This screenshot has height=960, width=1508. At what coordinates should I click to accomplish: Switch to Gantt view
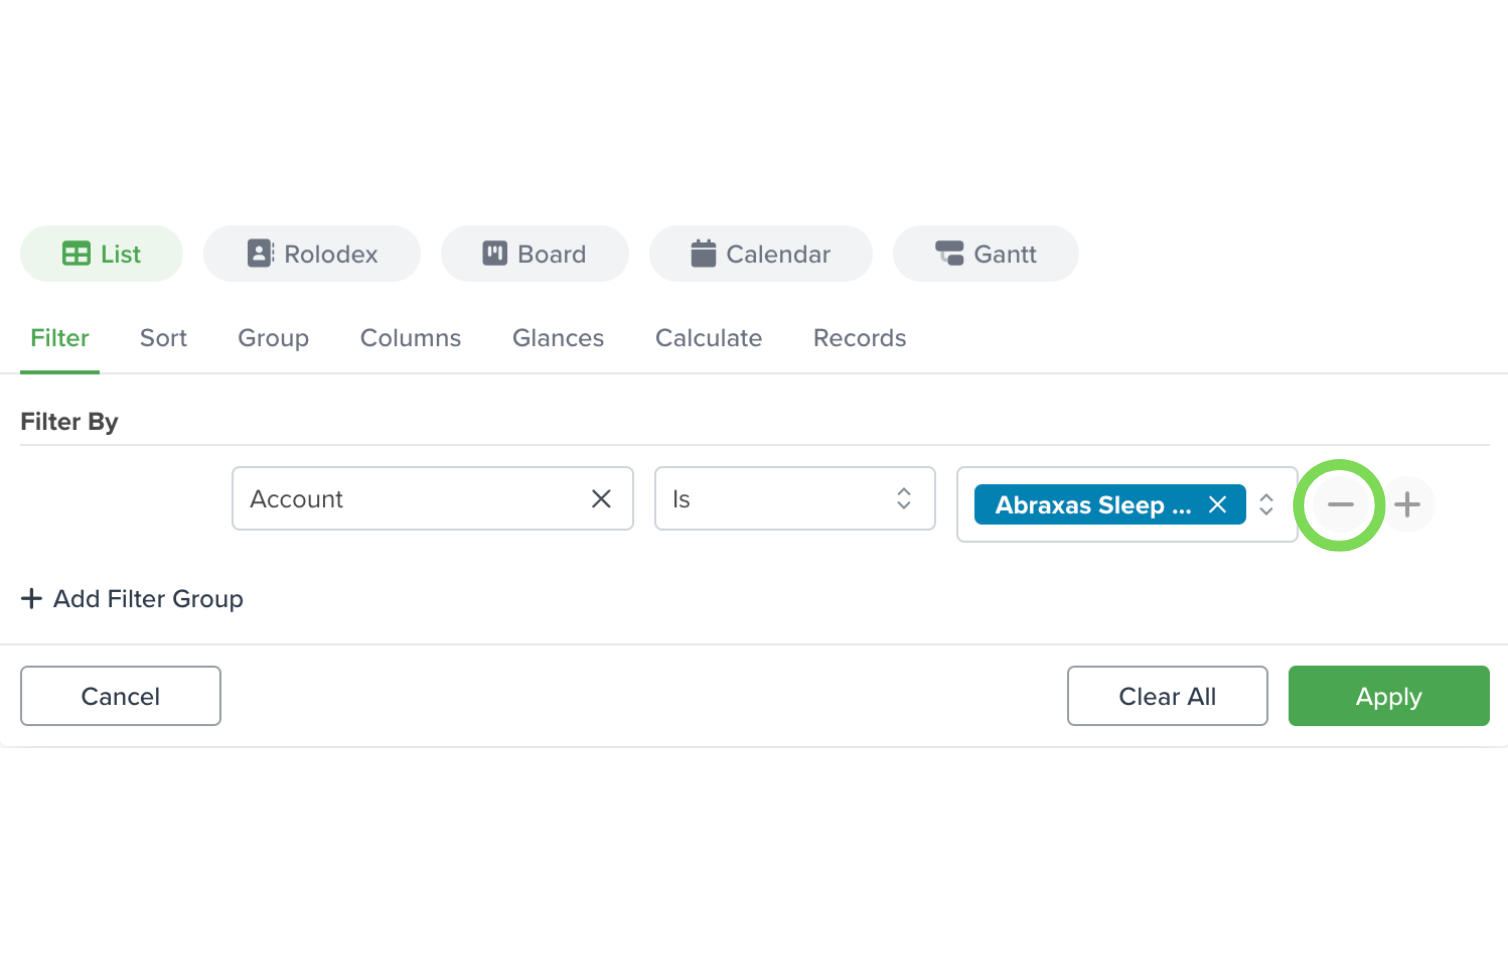tap(986, 254)
